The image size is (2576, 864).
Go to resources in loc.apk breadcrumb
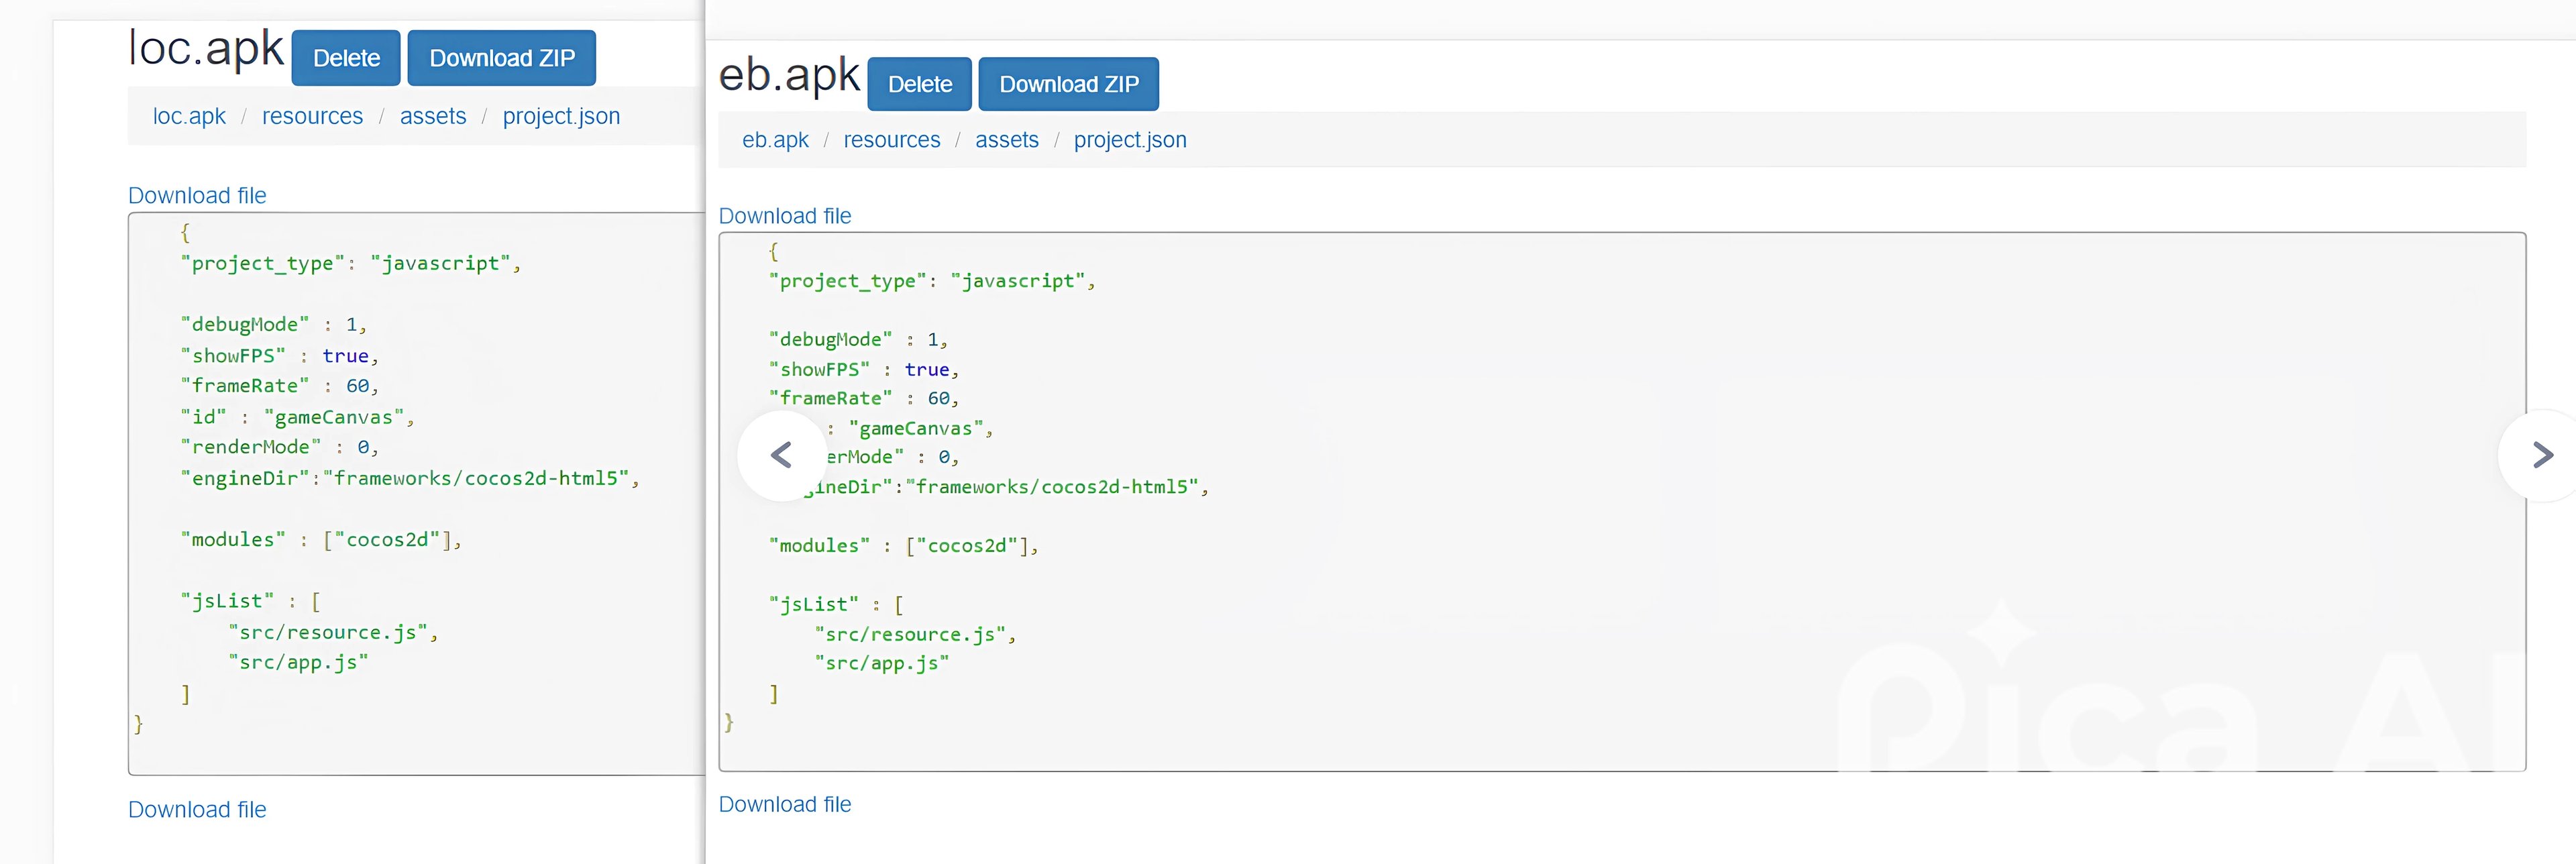point(312,116)
